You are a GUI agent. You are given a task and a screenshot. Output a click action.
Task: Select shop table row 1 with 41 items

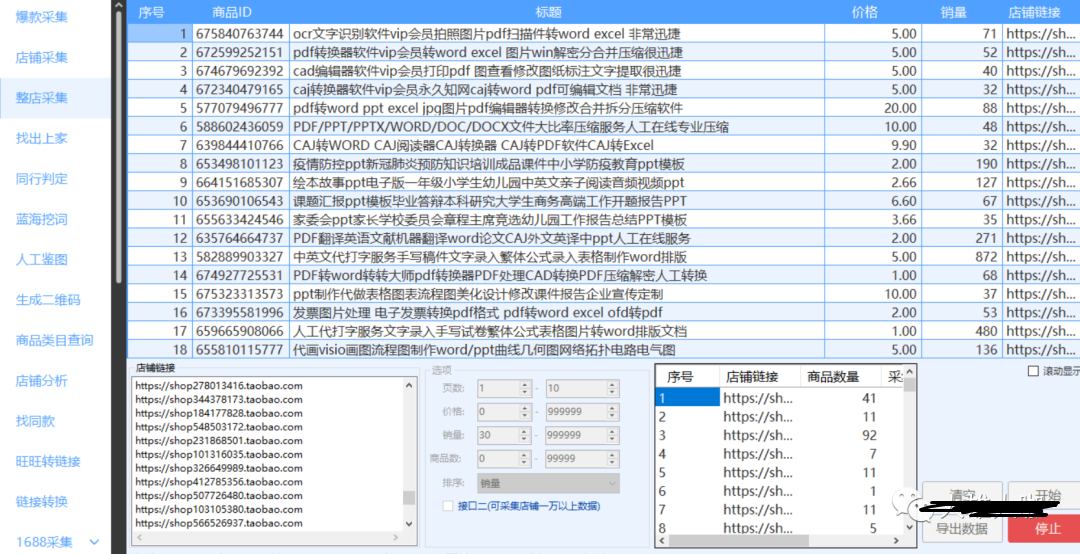tap(780, 398)
